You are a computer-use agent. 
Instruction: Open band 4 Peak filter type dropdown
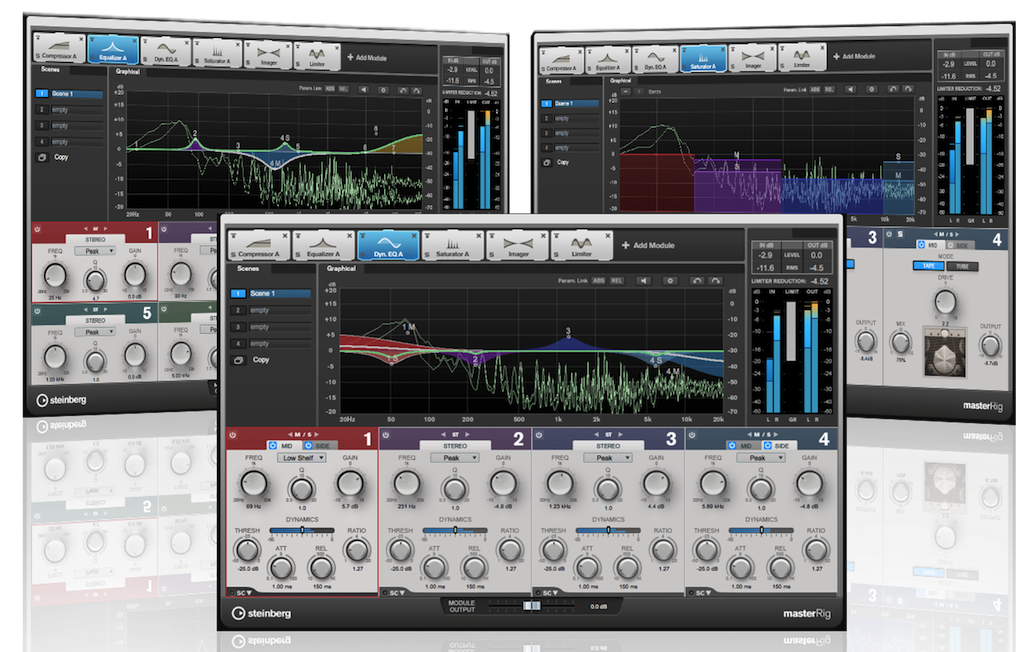761,458
